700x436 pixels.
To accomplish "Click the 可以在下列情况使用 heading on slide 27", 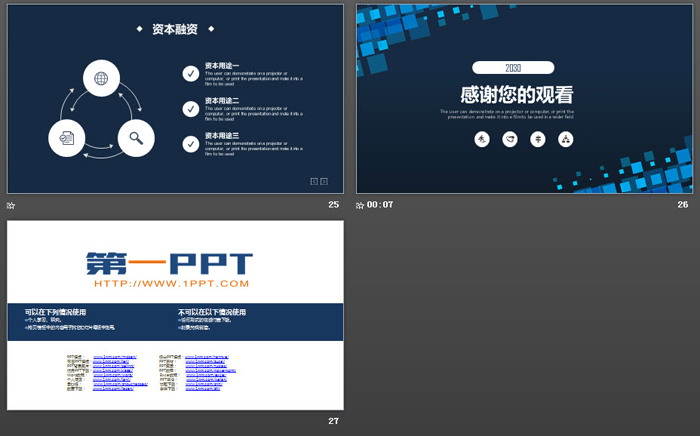I will pyautogui.click(x=55, y=312).
